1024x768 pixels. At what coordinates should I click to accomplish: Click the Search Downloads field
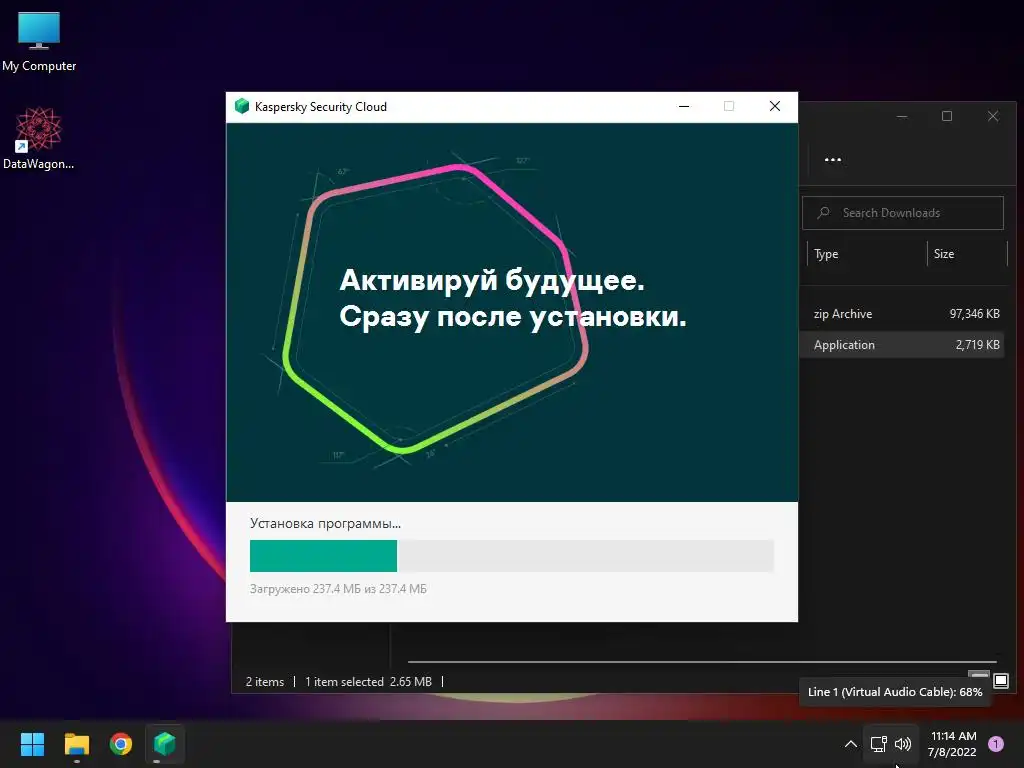click(903, 213)
